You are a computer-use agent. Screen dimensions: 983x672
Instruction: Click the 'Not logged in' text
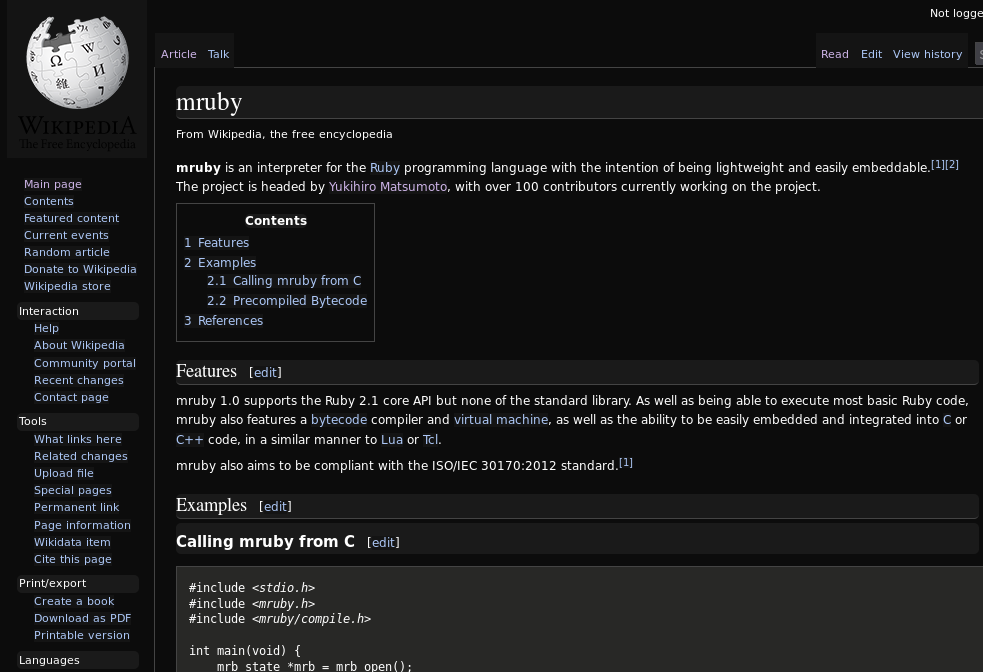956,13
